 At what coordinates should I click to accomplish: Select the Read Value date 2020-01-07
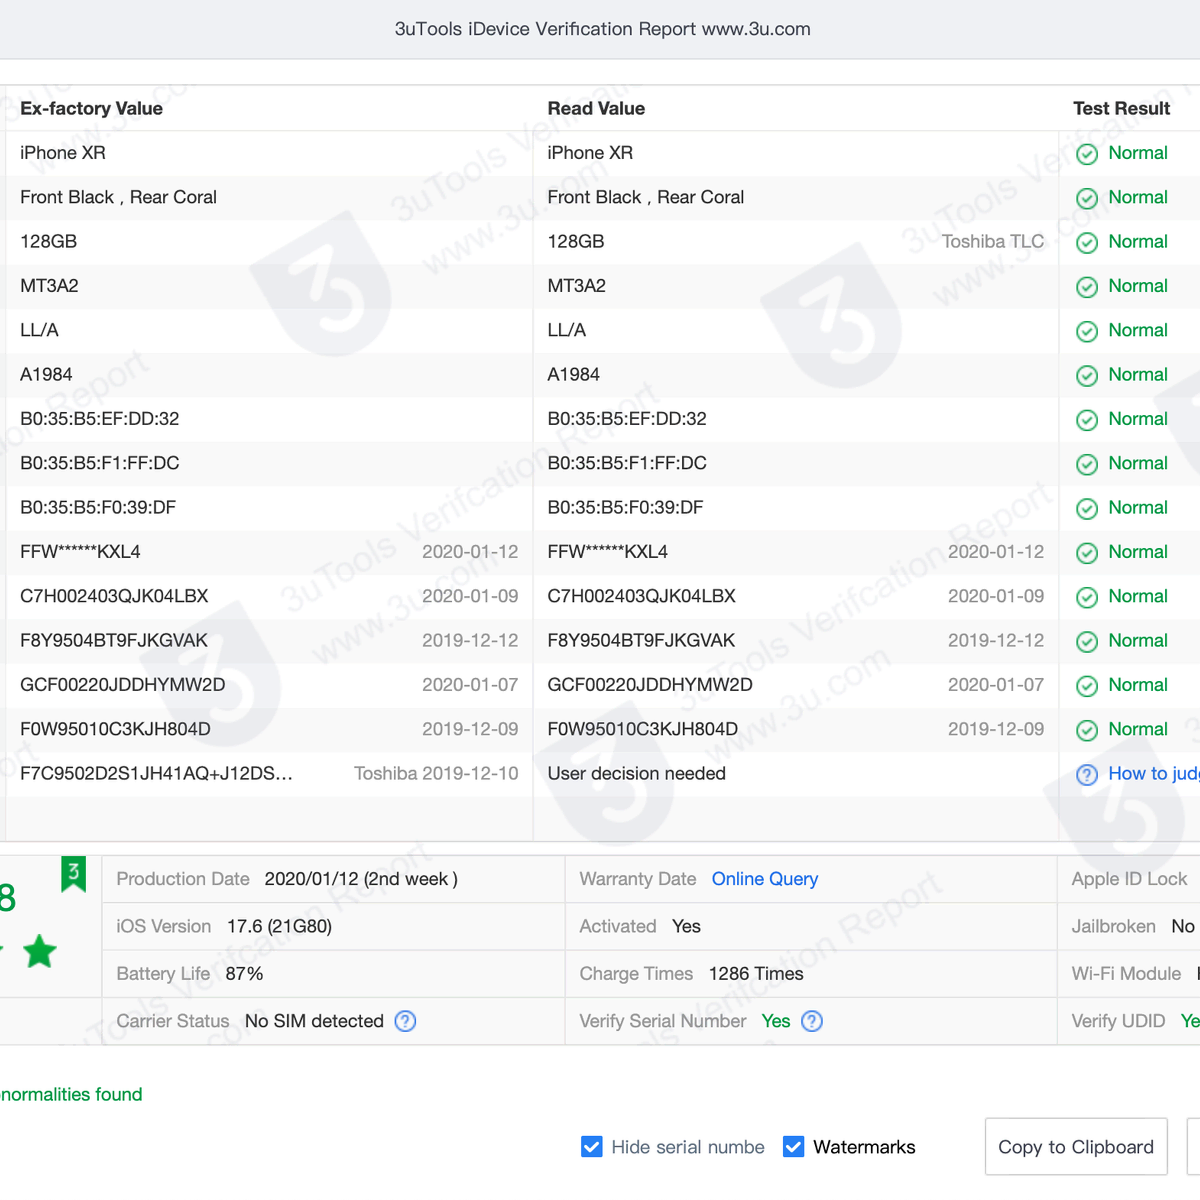coord(996,684)
